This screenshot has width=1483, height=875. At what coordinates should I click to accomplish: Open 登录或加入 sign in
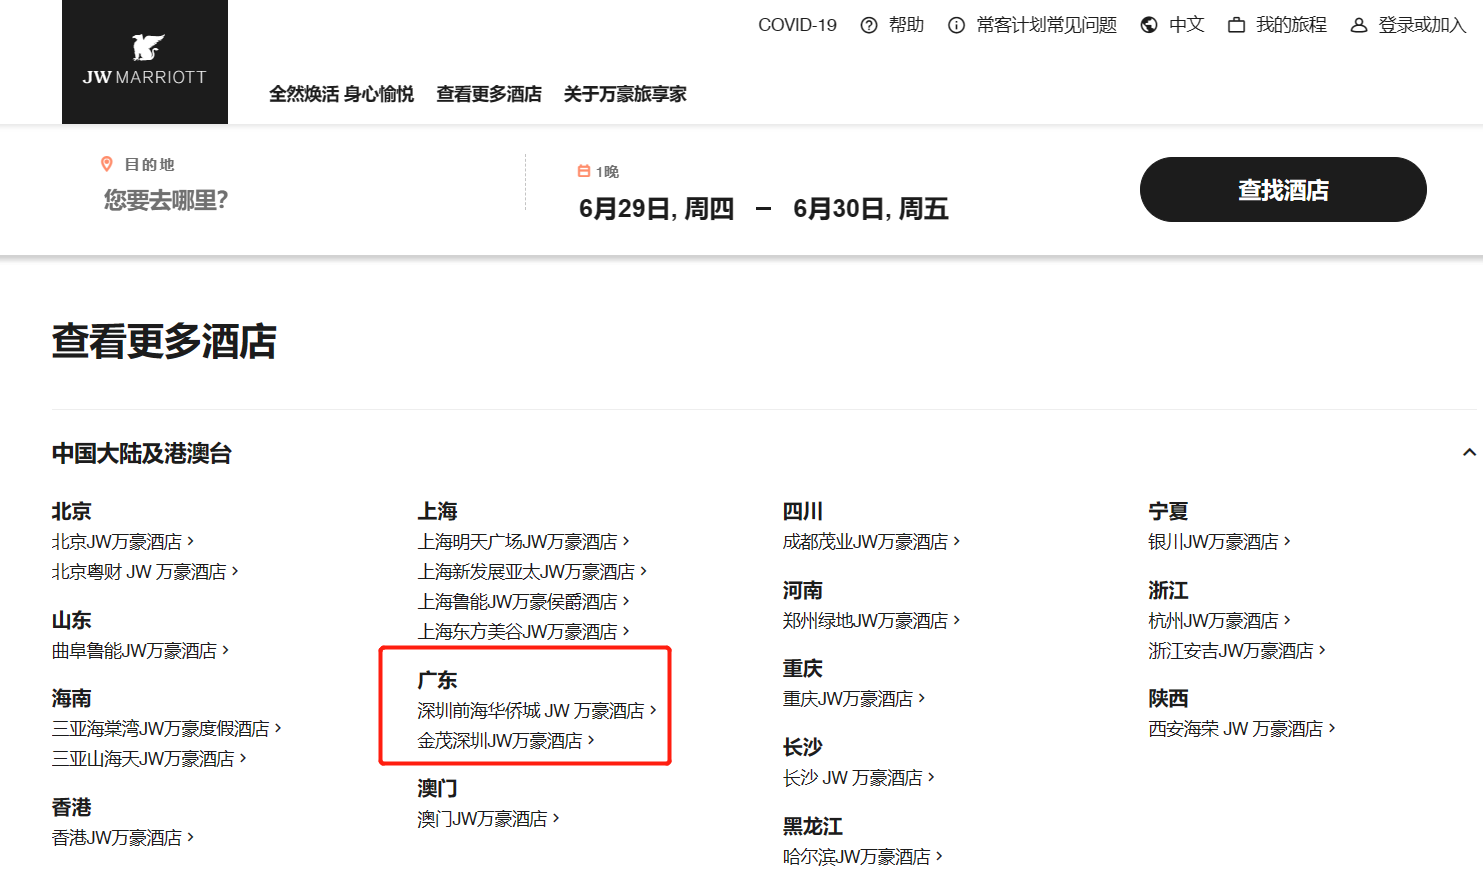(1422, 25)
